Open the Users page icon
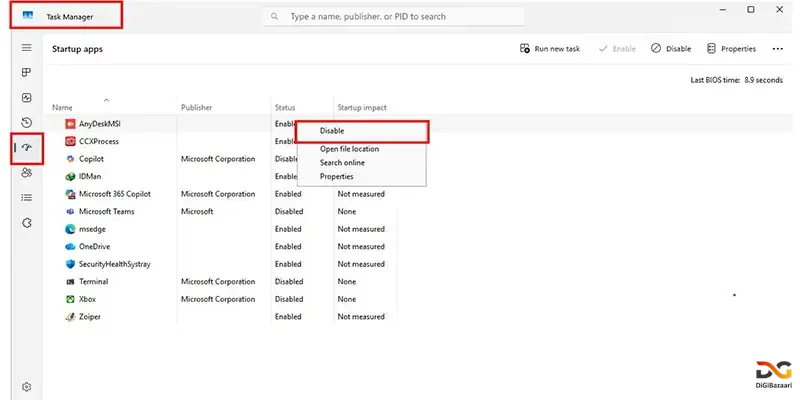Image resolution: width=800 pixels, height=400 pixels. (x=27, y=172)
